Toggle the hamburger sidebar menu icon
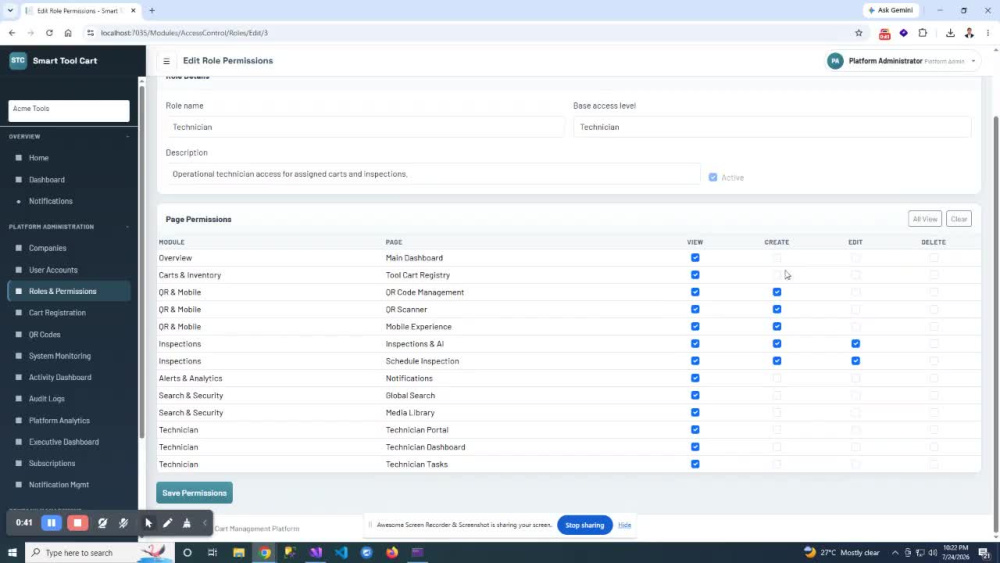 point(166,61)
